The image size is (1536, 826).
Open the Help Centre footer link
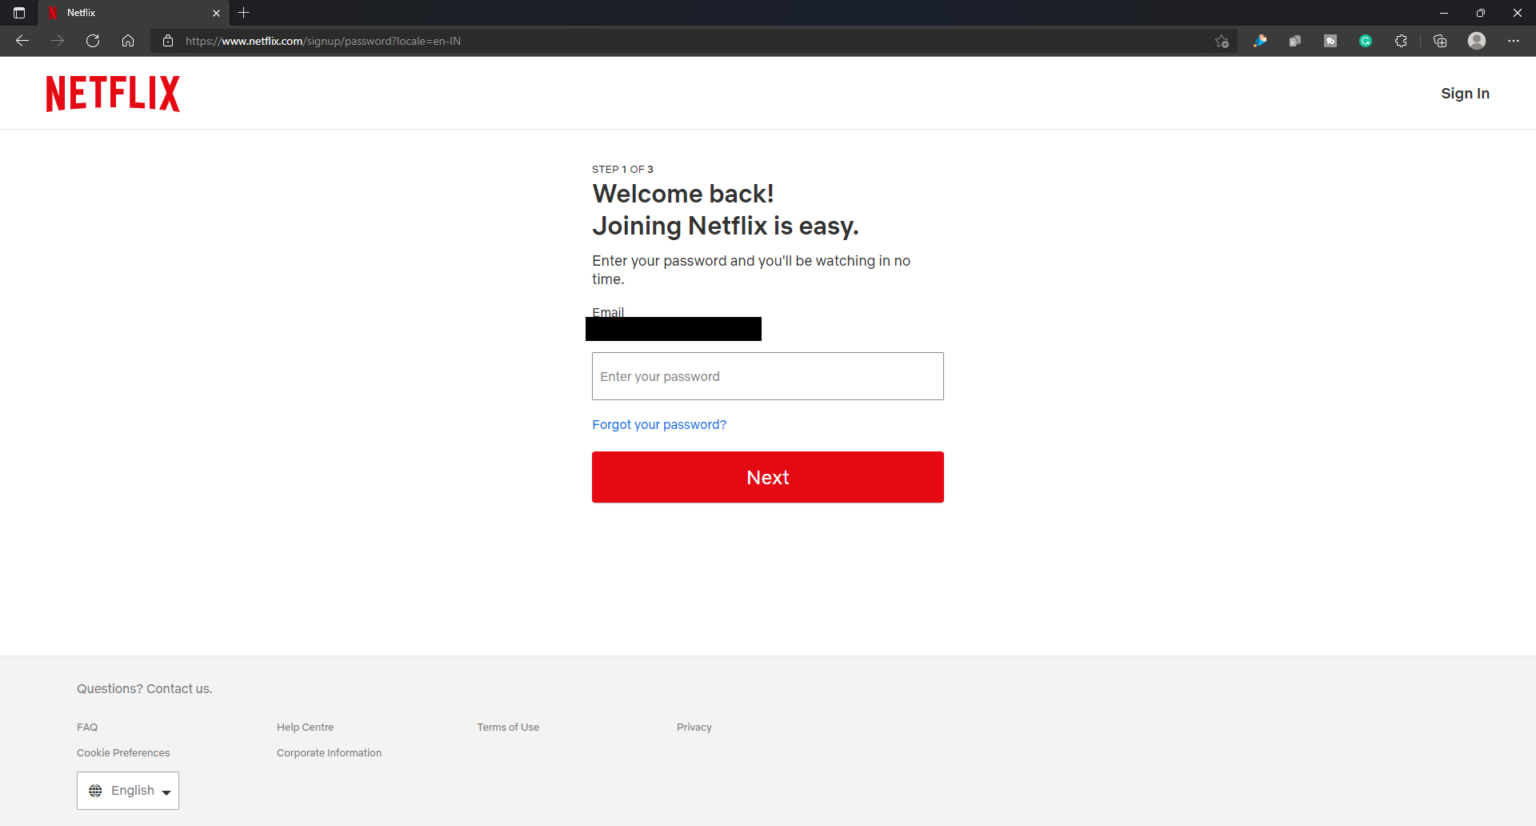305,727
